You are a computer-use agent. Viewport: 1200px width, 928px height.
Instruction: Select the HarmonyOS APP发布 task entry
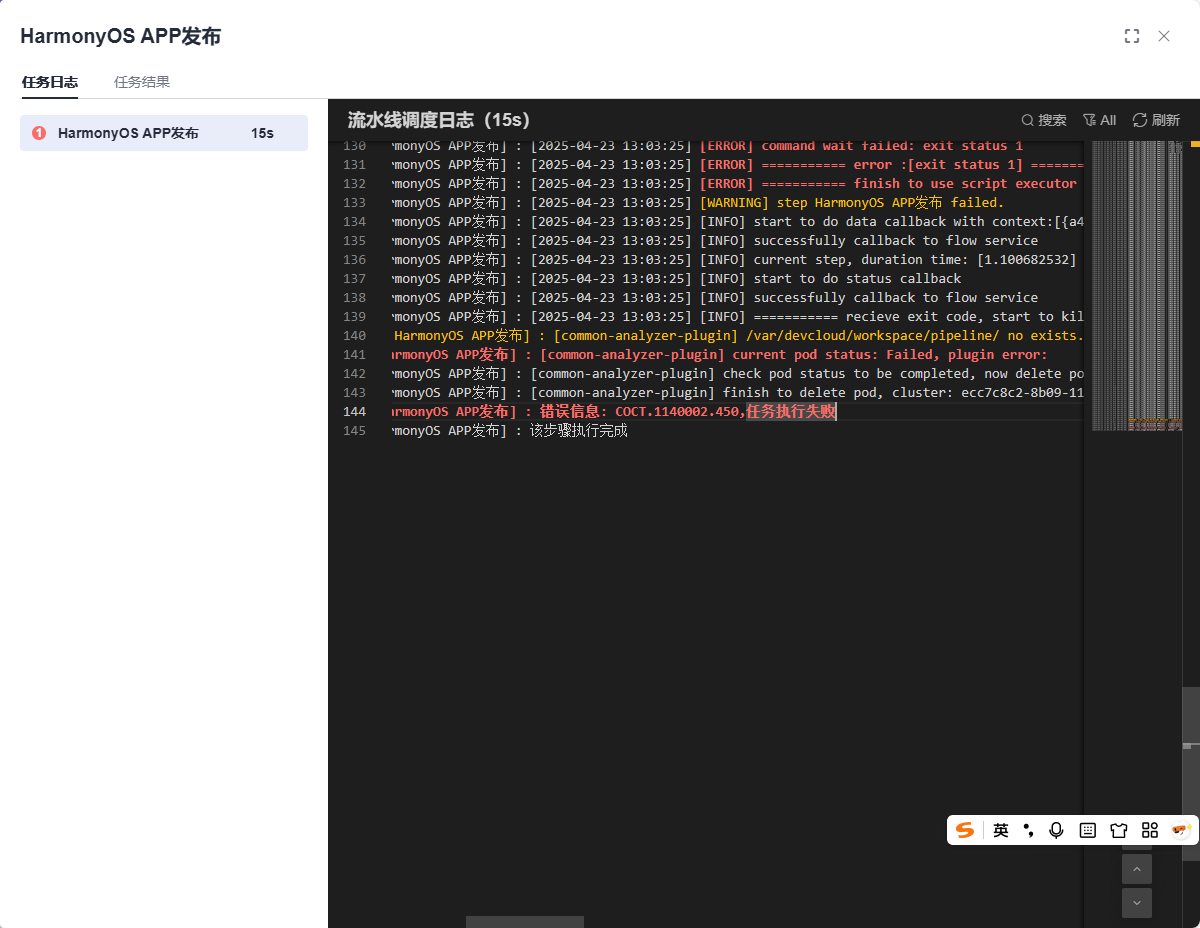[163, 133]
